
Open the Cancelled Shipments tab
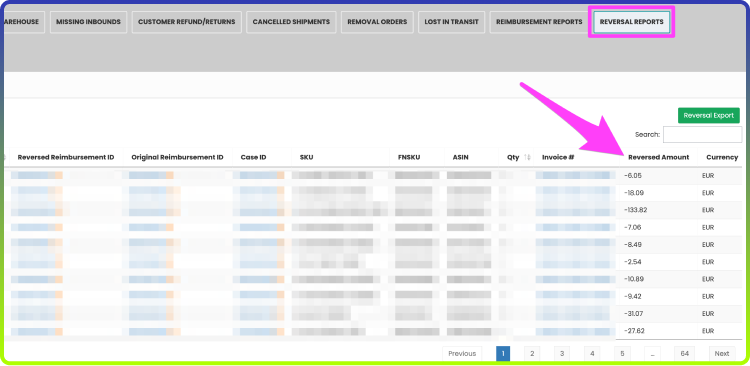pyautogui.click(x=291, y=22)
